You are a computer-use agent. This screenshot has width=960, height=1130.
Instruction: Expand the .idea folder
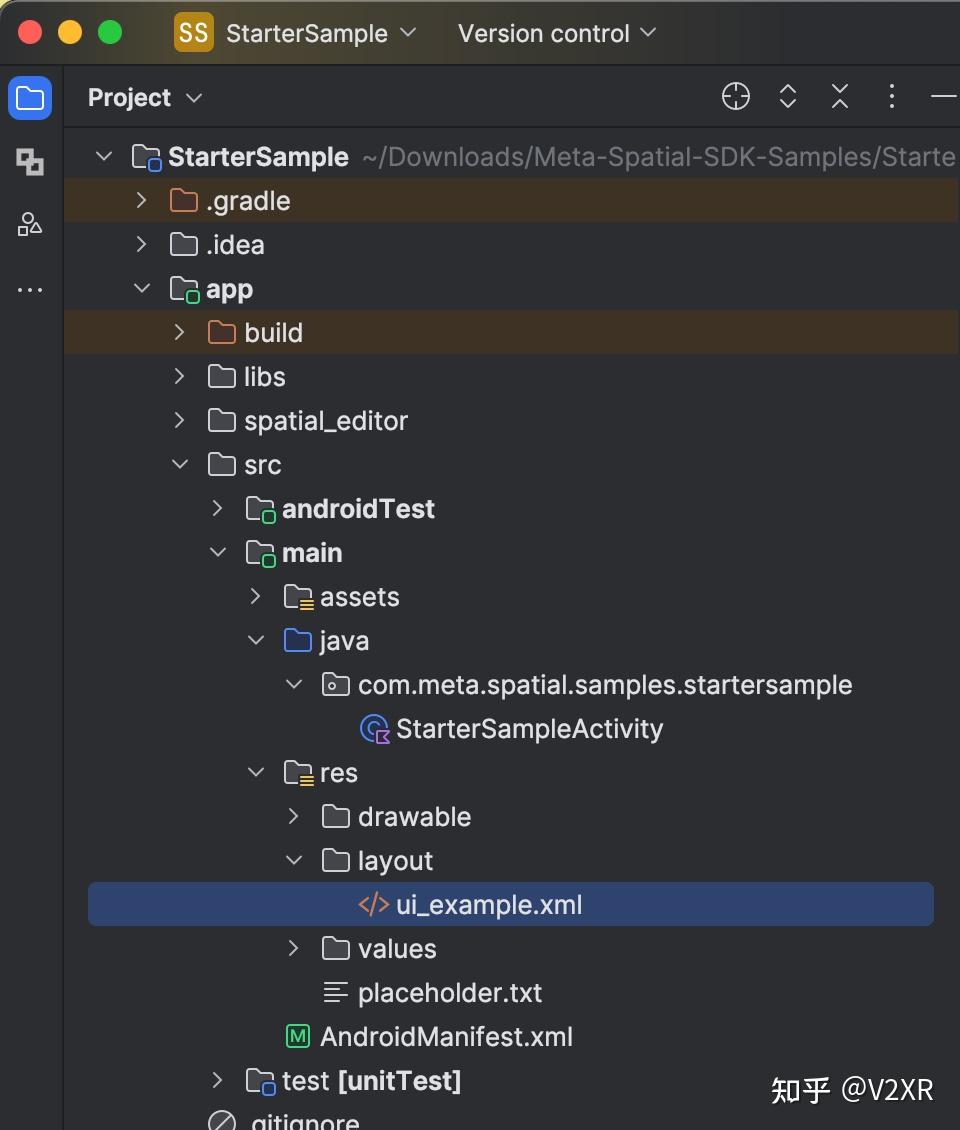click(141, 244)
